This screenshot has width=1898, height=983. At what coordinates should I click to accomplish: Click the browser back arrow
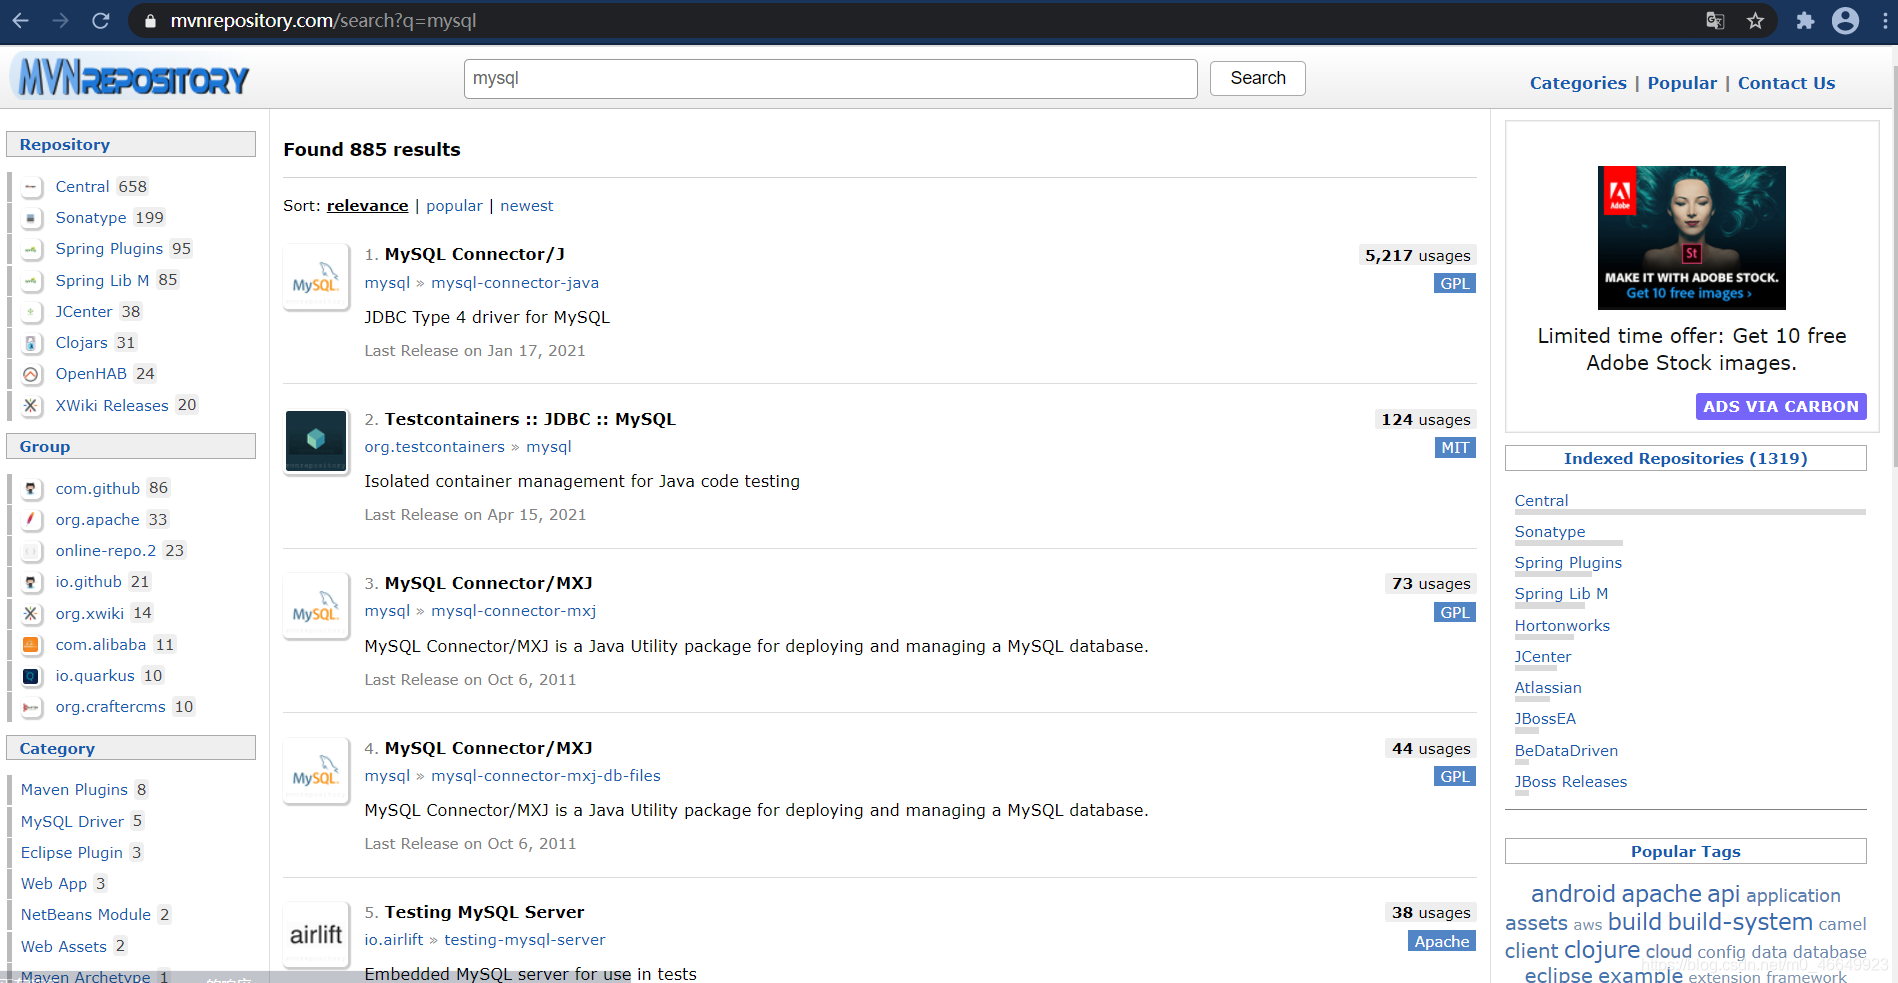20,20
